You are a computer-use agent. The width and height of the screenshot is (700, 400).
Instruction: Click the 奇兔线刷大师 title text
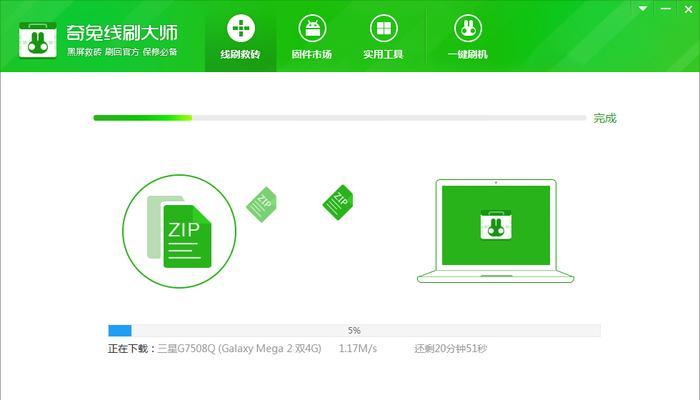(x=122, y=33)
